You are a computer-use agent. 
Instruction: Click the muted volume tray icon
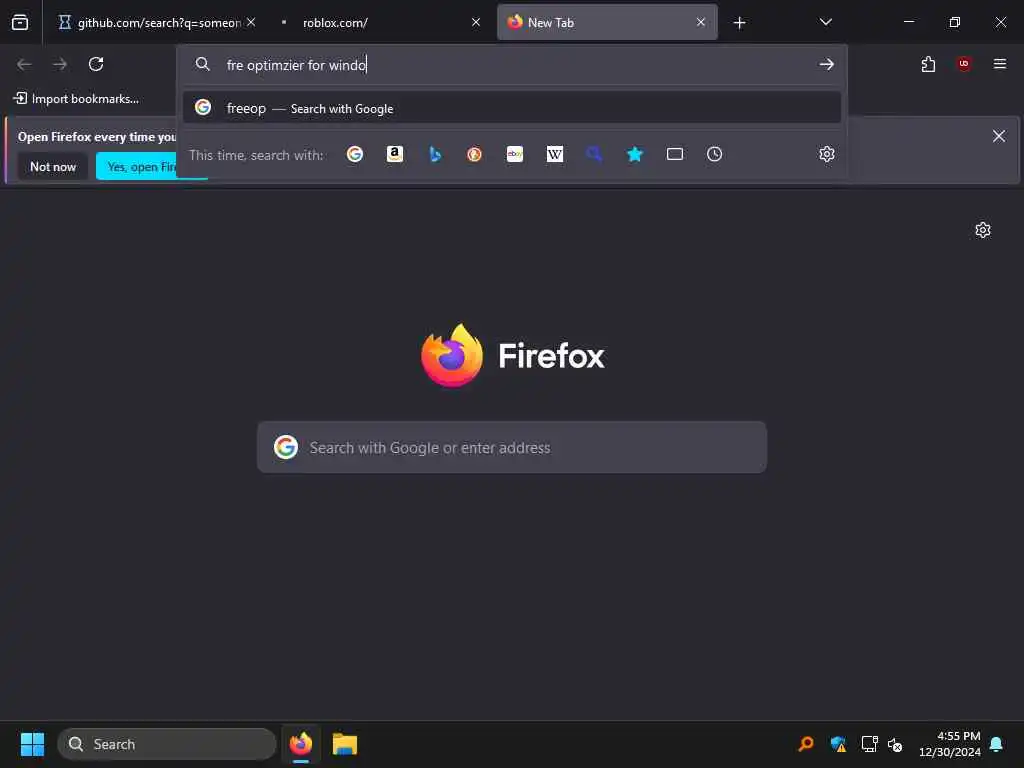[x=895, y=744]
